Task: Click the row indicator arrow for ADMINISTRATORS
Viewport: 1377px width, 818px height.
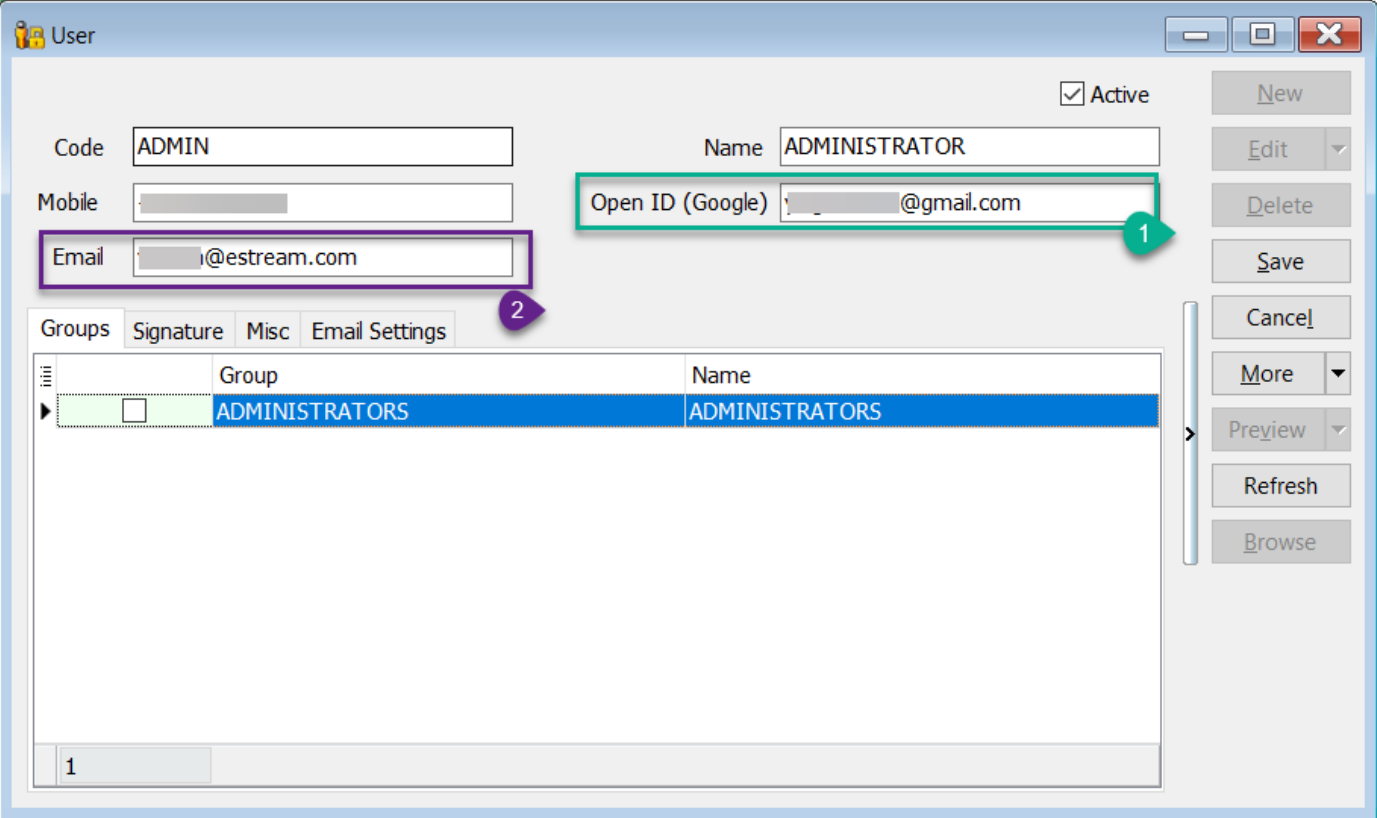Action: 45,411
